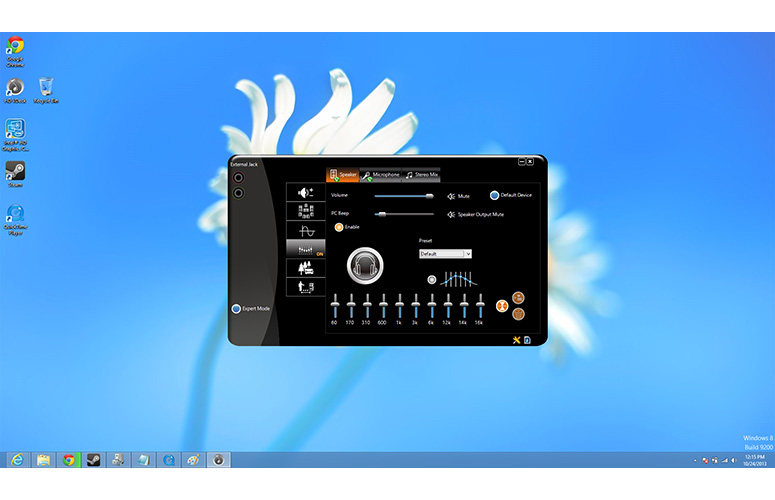The height and width of the screenshot is (500, 775).
Task: Close the audio manager window
Action: 530,162
